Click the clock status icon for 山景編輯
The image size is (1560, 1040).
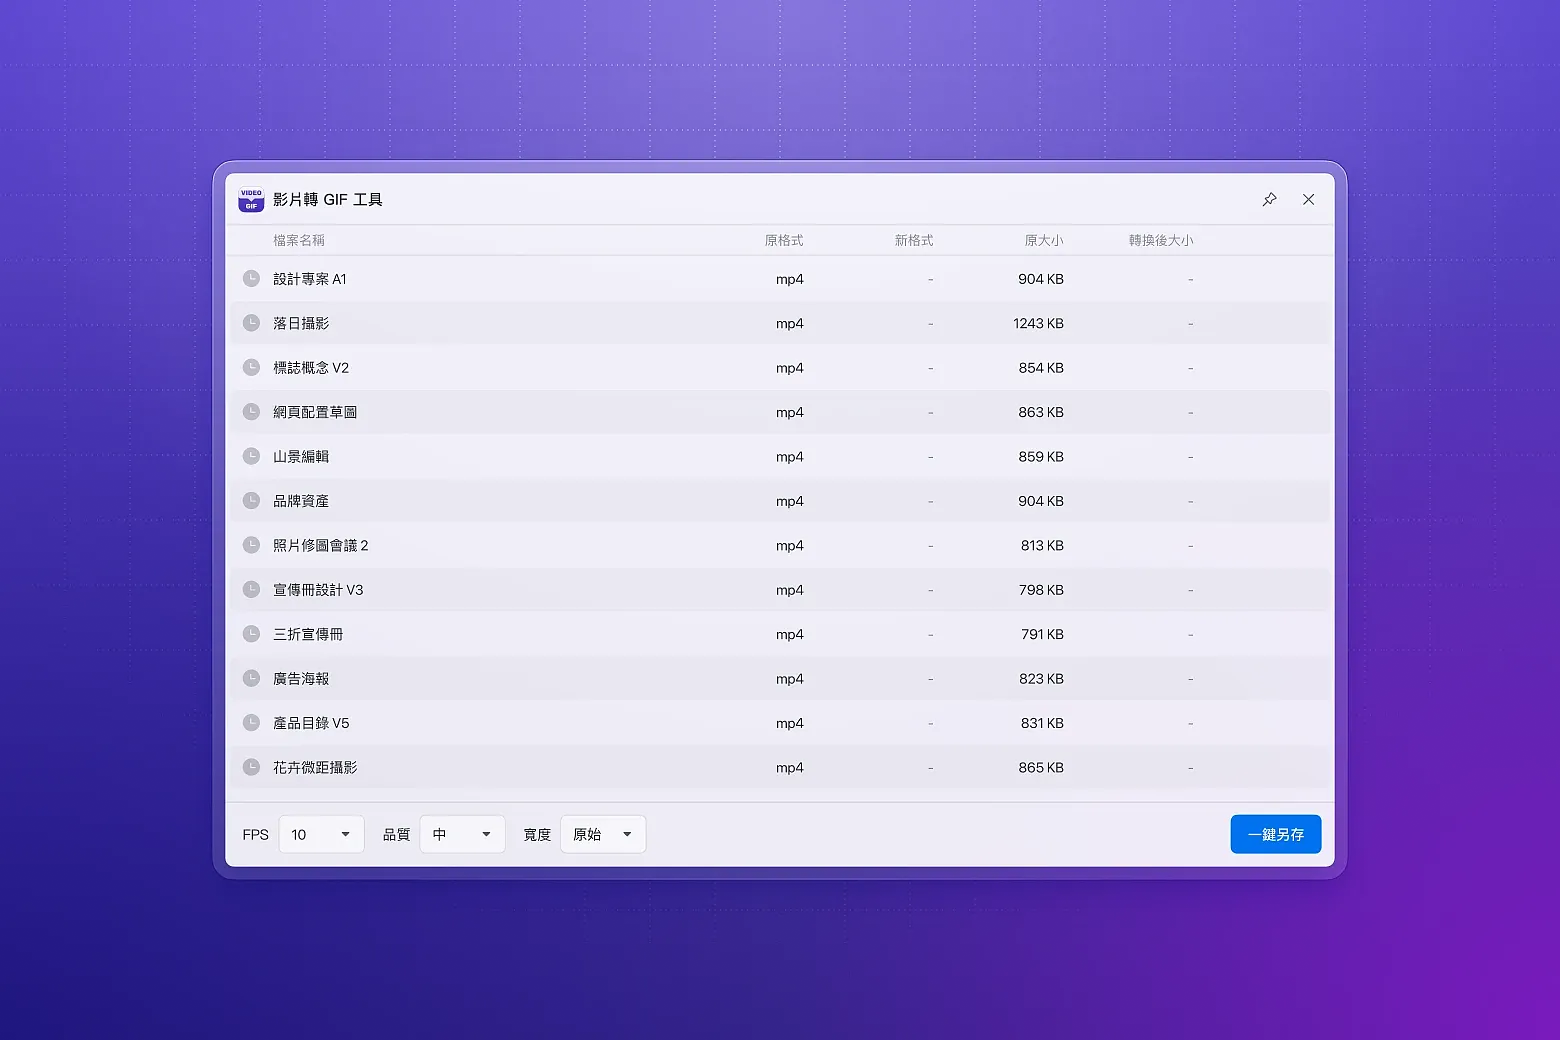pyautogui.click(x=252, y=456)
